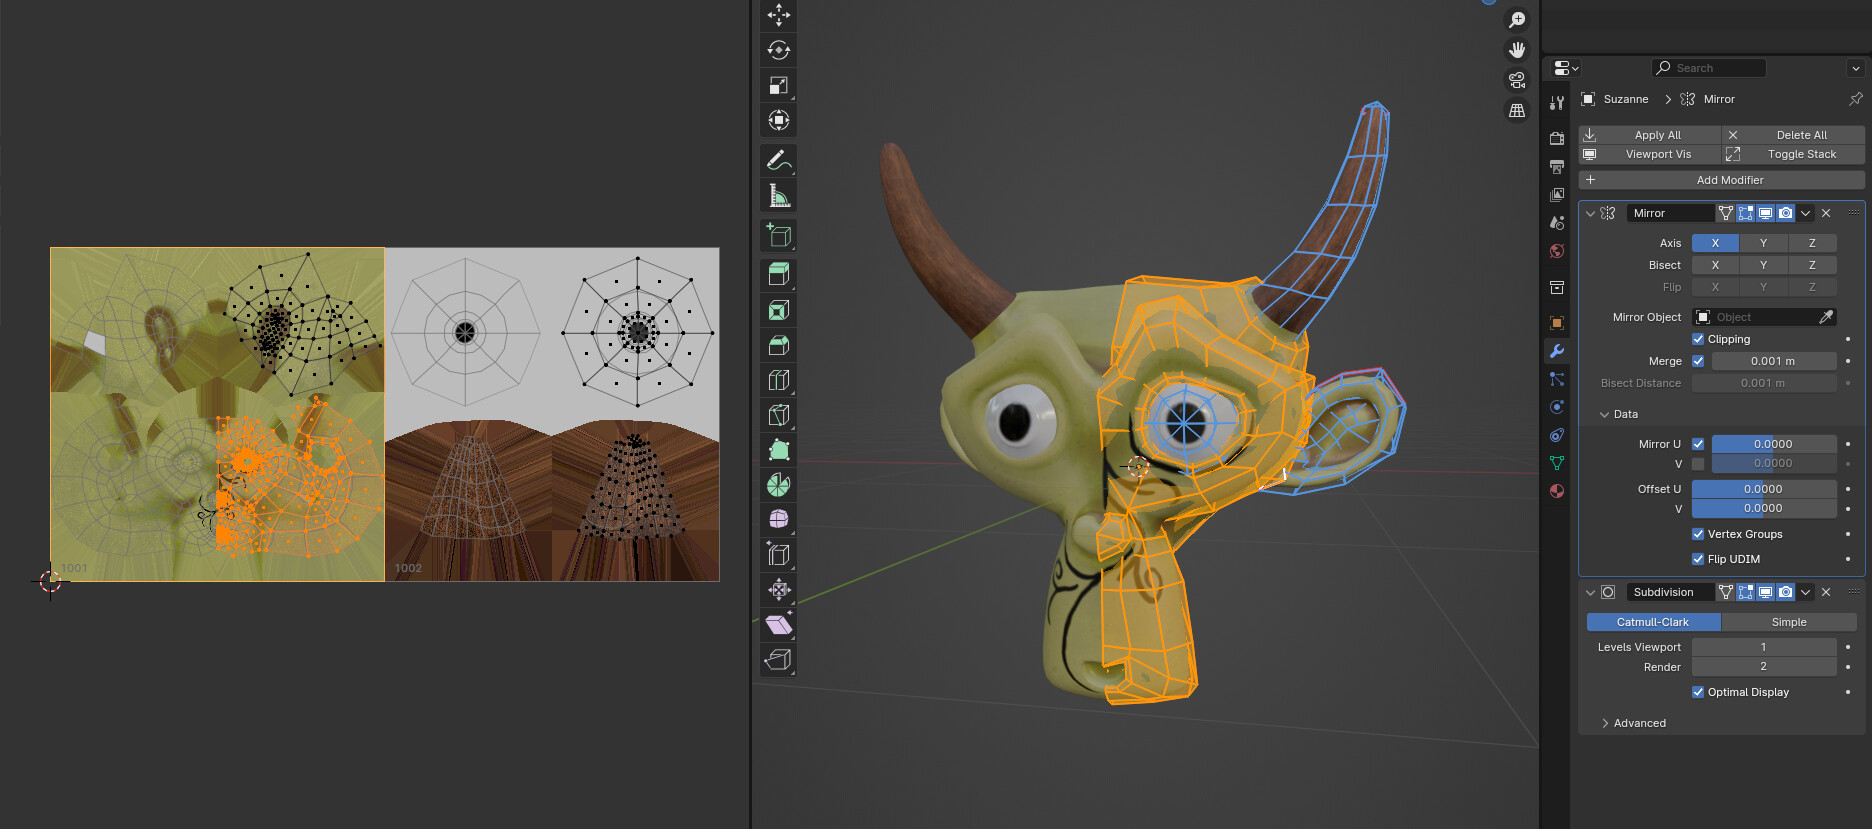The height and width of the screenshot is (829, 1872).
Task: Select the Rotate tool
Action: (x=779, y=50)
